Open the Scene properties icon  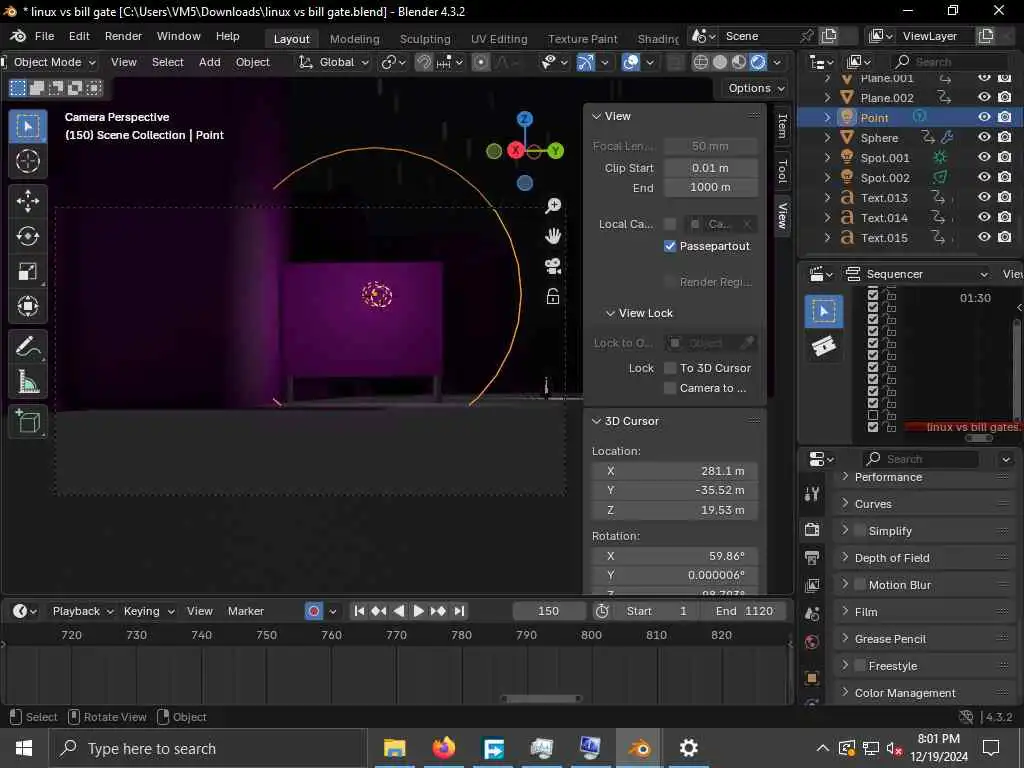[812, 614]
